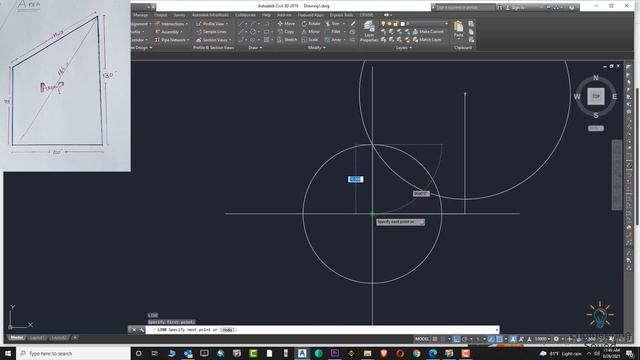
Task: Open the Express Tools ribbon tab
Action: pos(341,15)
